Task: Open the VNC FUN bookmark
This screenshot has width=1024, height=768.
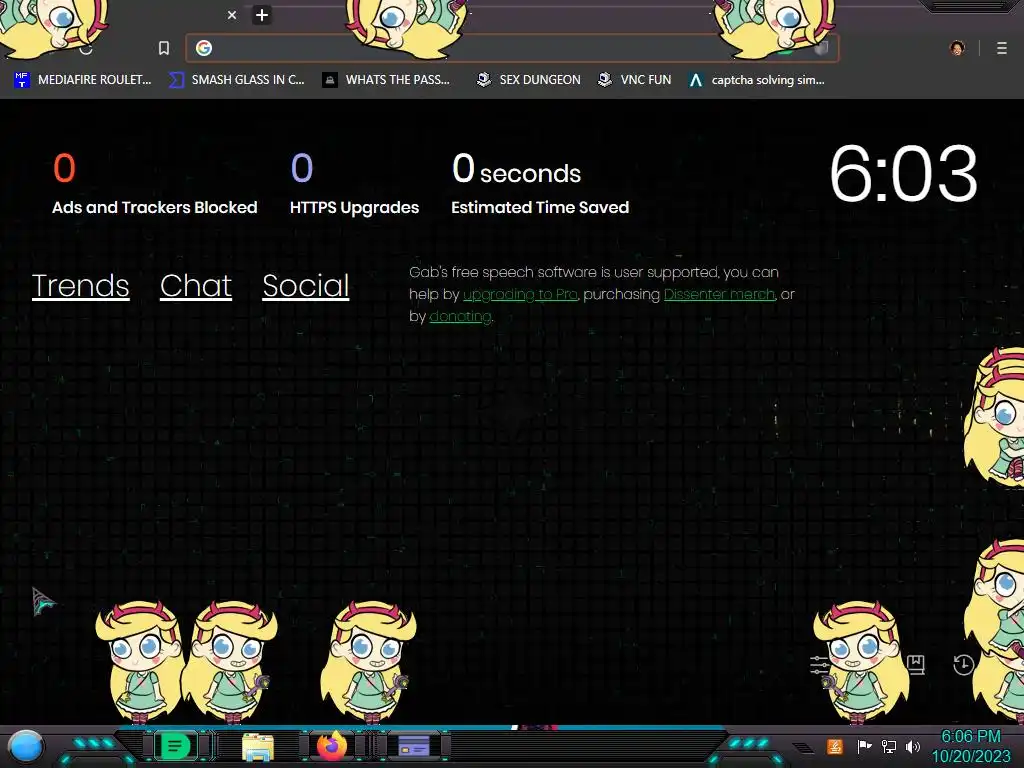Action: click(635, 80)
